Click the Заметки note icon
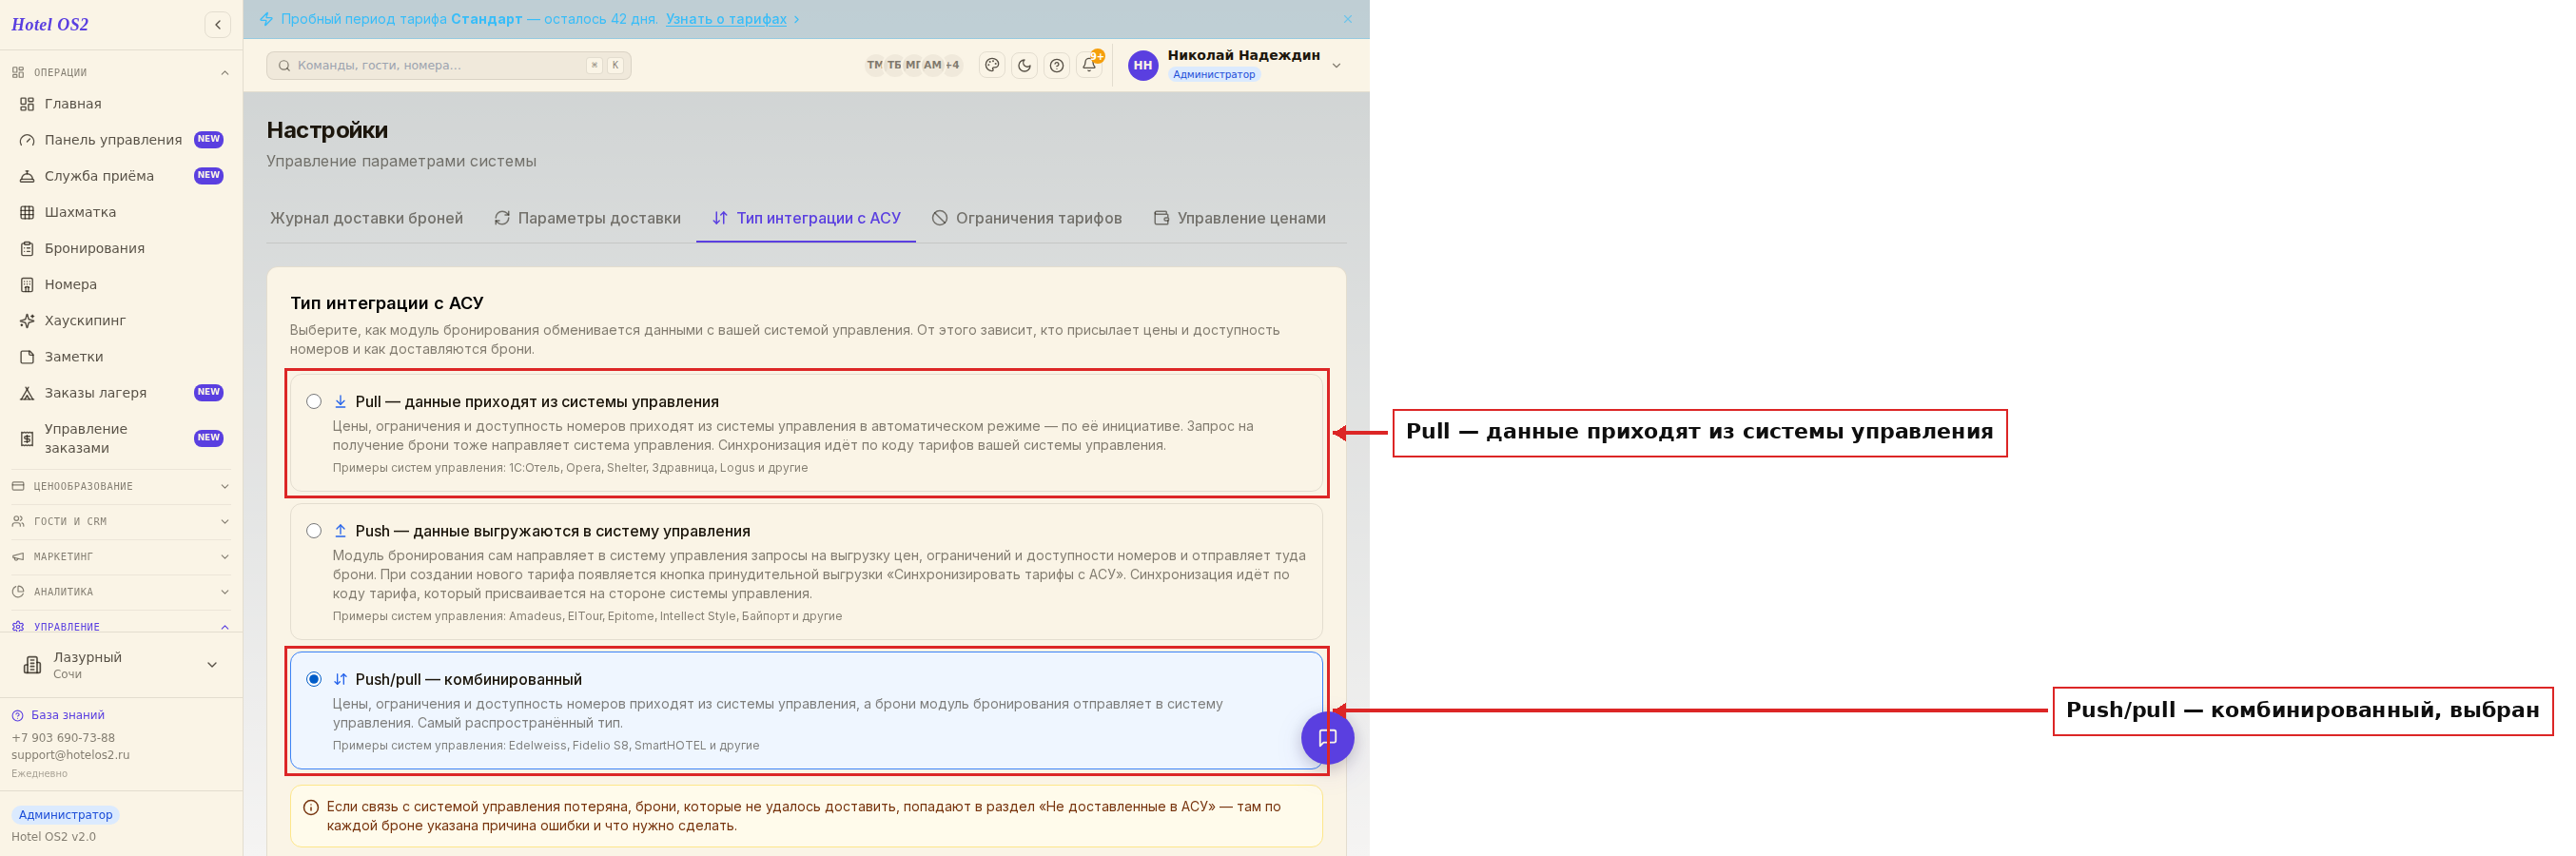 coord(27,357)
